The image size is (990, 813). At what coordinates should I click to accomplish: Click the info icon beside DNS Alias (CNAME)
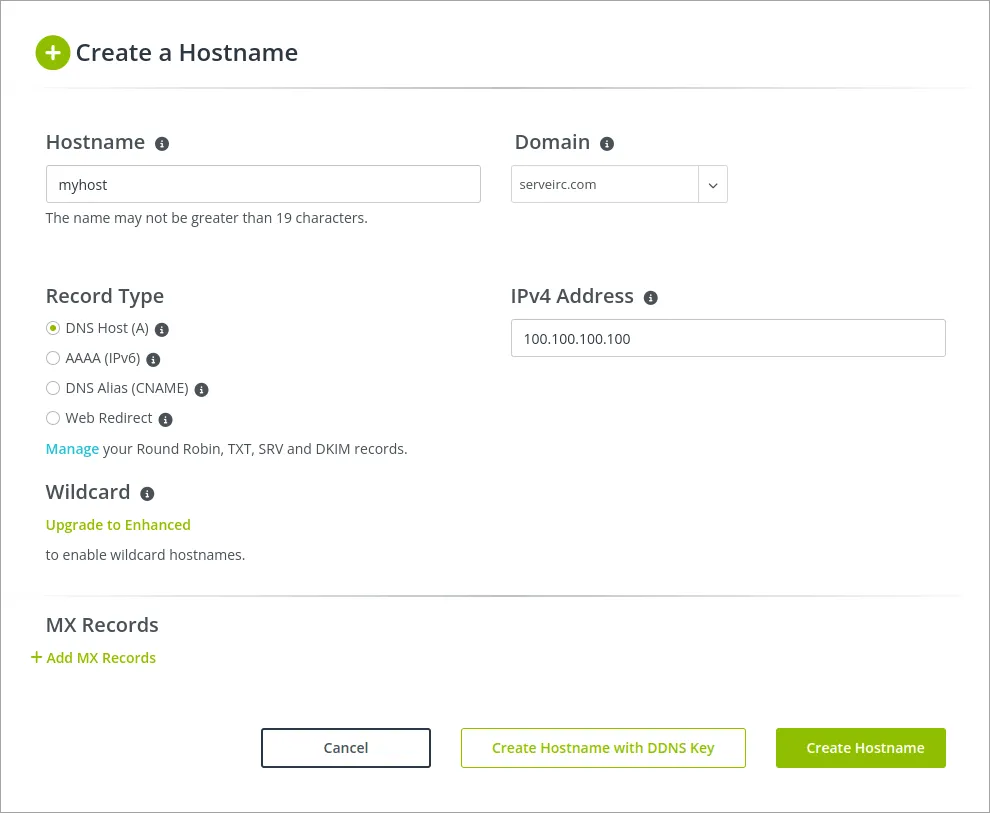[201, 390]
